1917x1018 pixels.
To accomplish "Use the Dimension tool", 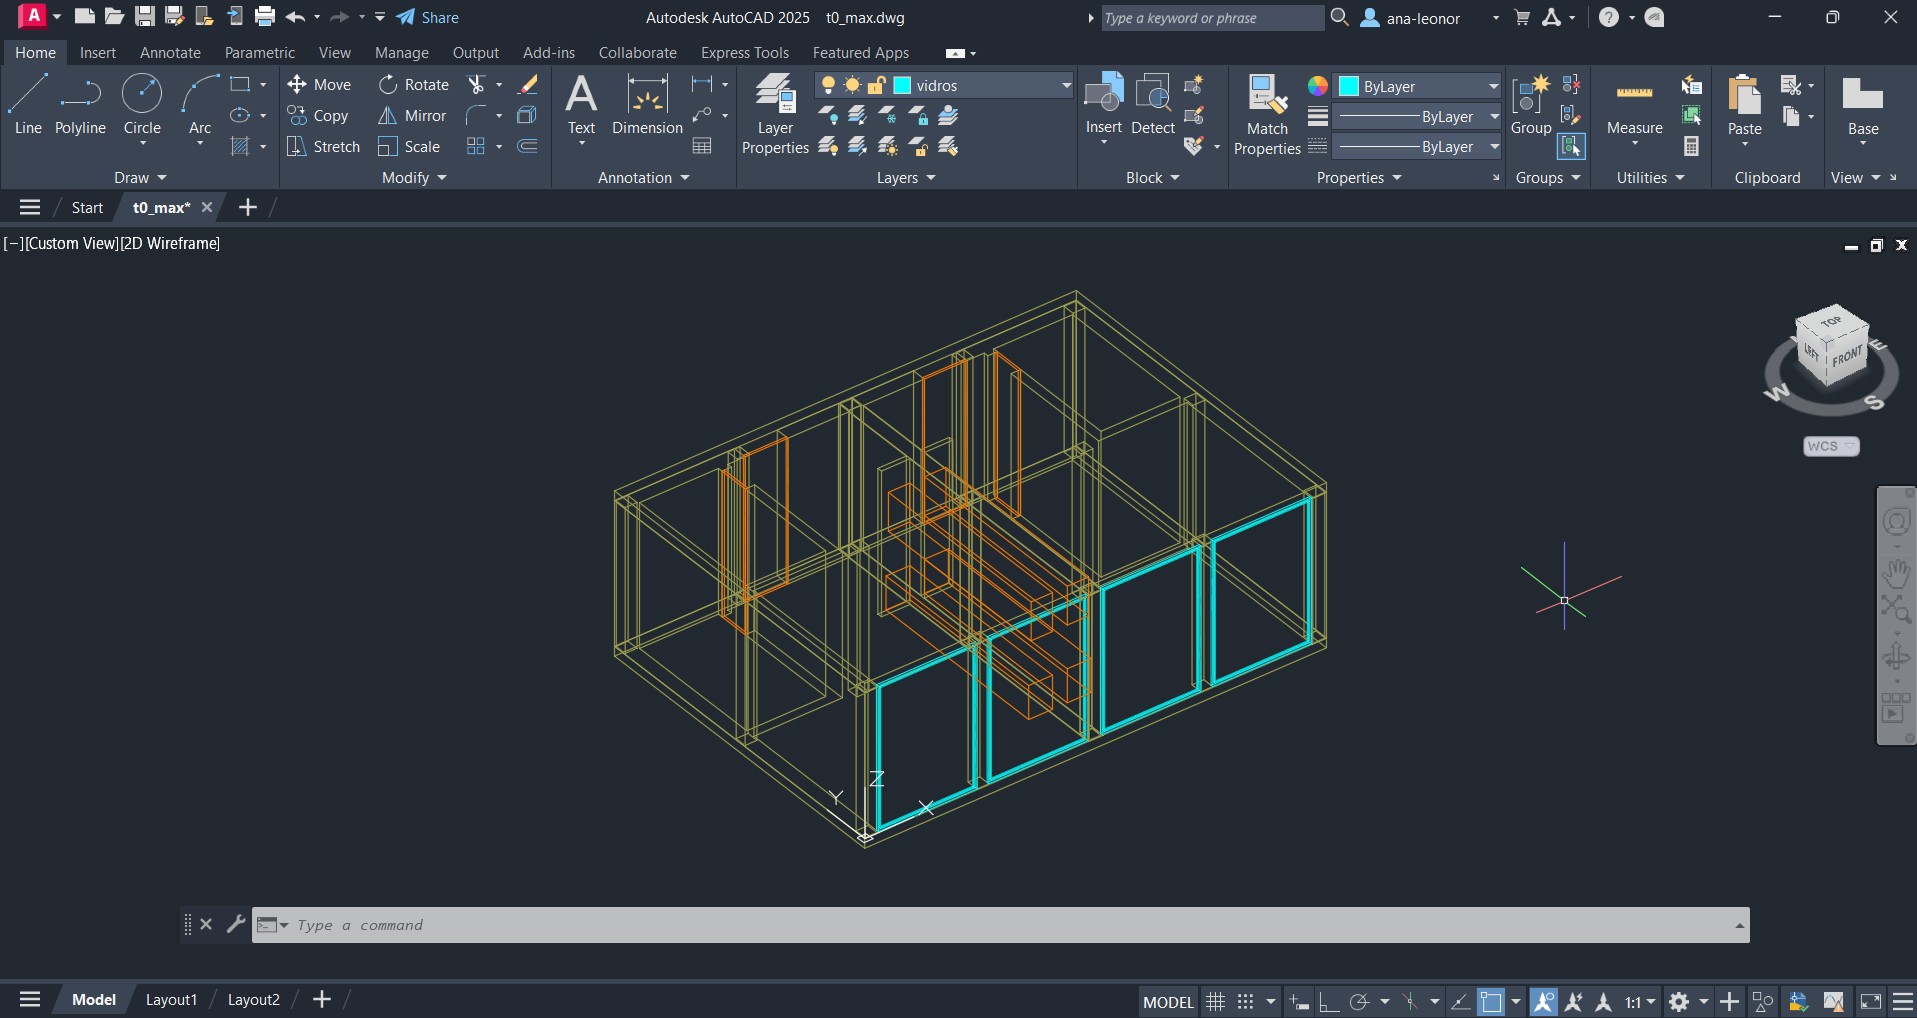I will 647,105.
